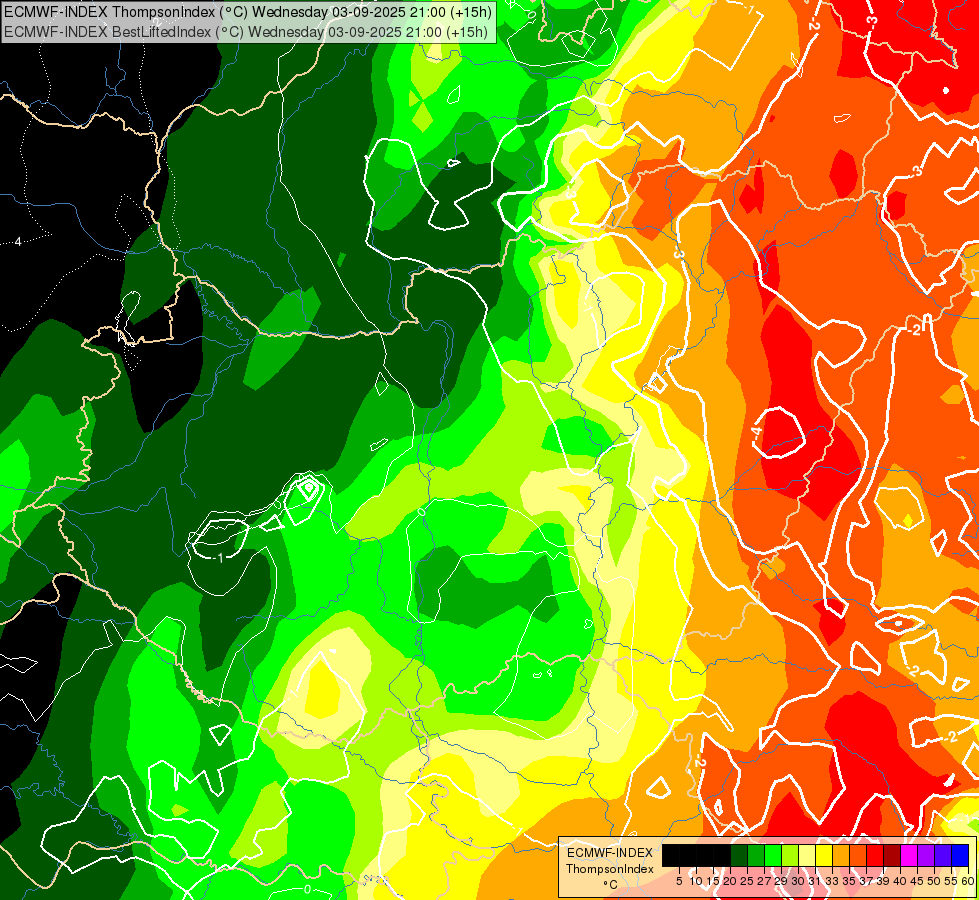This screenshot has width=979, height=900.
Task: Click legend tick value 27
Action: click(x=764, y=881)
